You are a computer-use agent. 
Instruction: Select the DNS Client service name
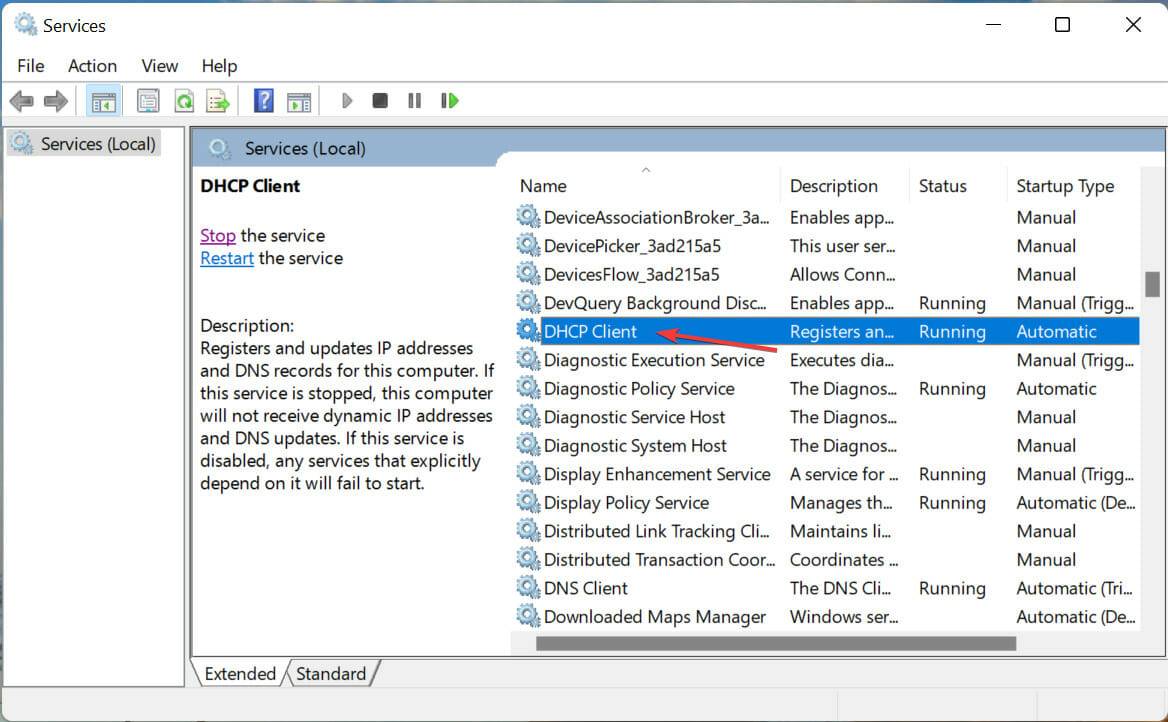coord(585,589)
